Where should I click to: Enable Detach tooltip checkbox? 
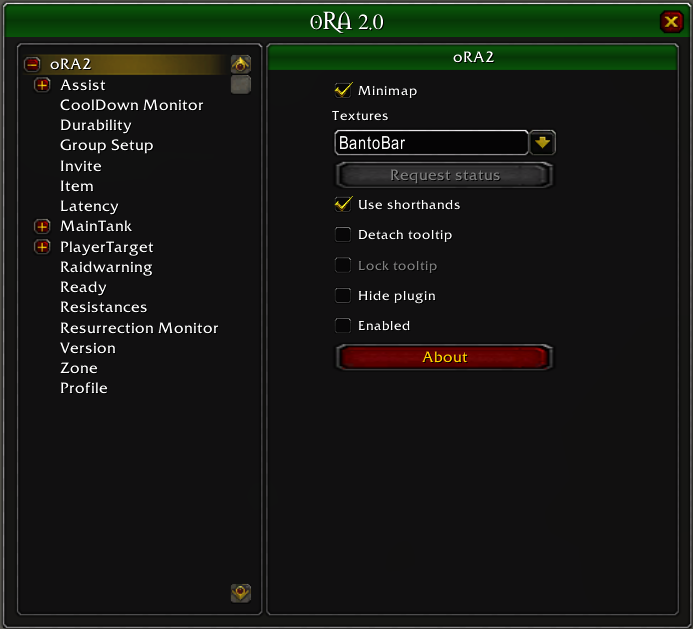pos(343,234)
